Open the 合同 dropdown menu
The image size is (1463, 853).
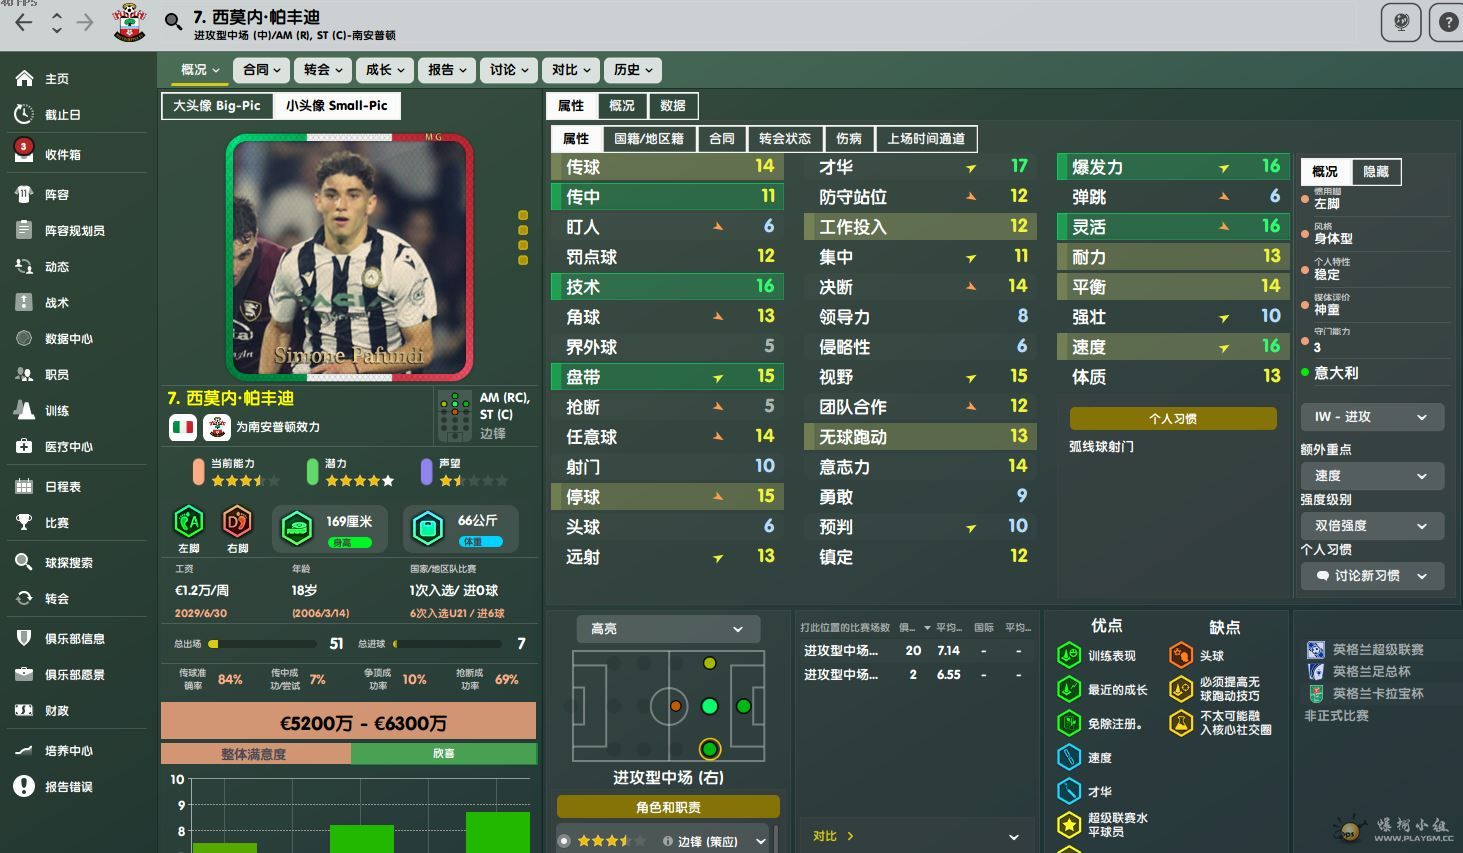pyautogui.click(x=262, y=69)
